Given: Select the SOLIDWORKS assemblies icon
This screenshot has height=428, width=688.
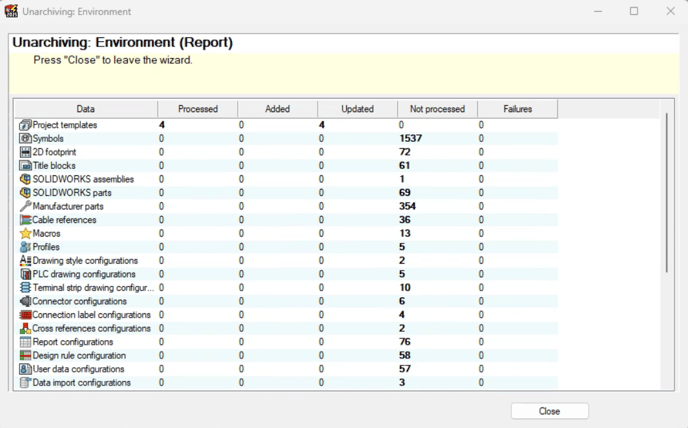Looking at the screenshot, I should point(25,179).
